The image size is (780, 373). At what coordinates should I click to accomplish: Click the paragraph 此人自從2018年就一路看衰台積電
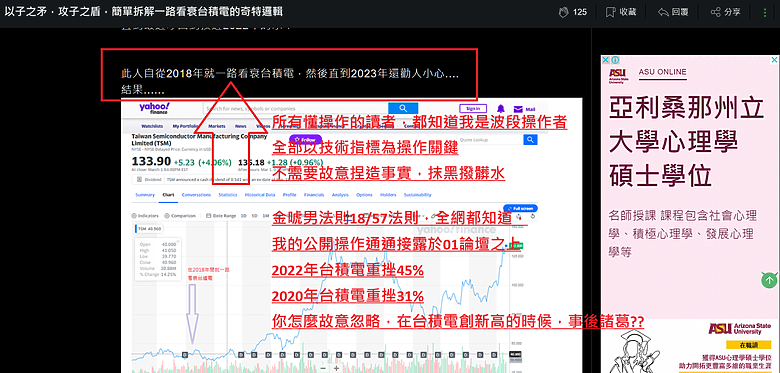click(291, 74)
